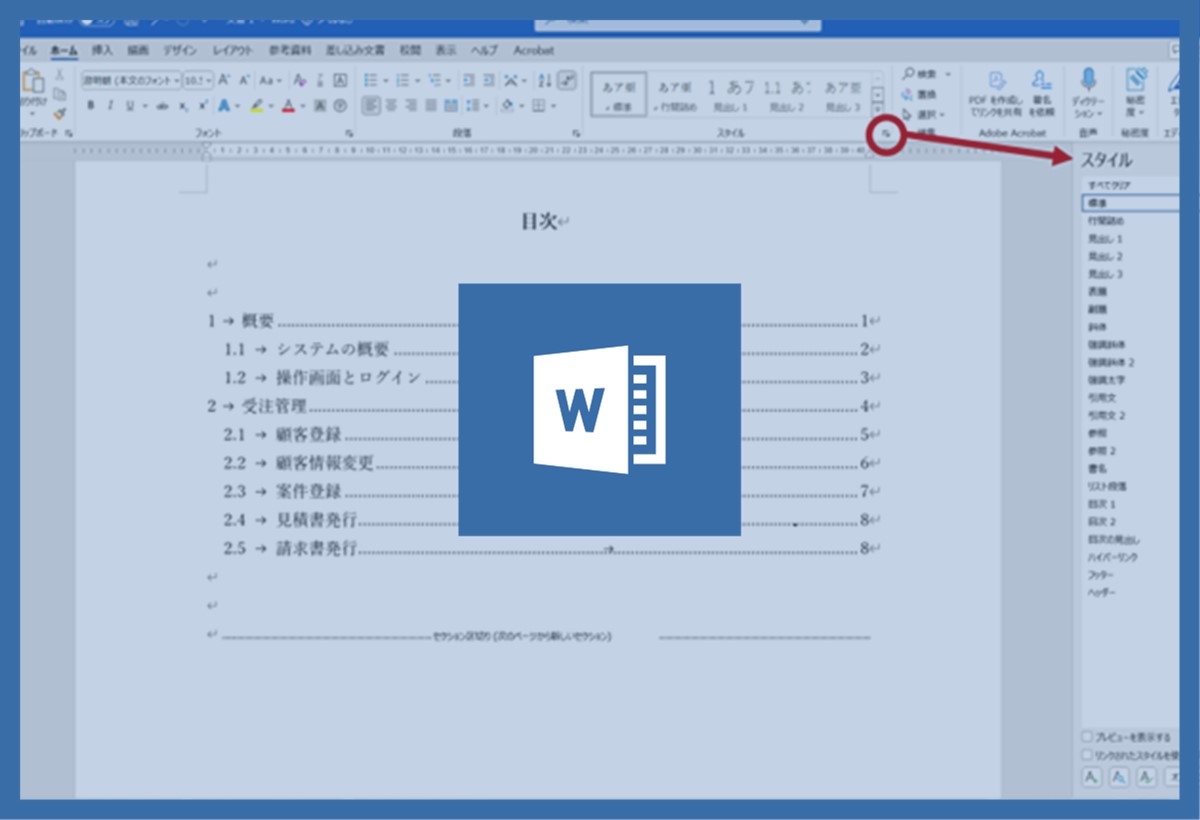Click すべてクリア in the Styles pane

tap(1110, 185)
